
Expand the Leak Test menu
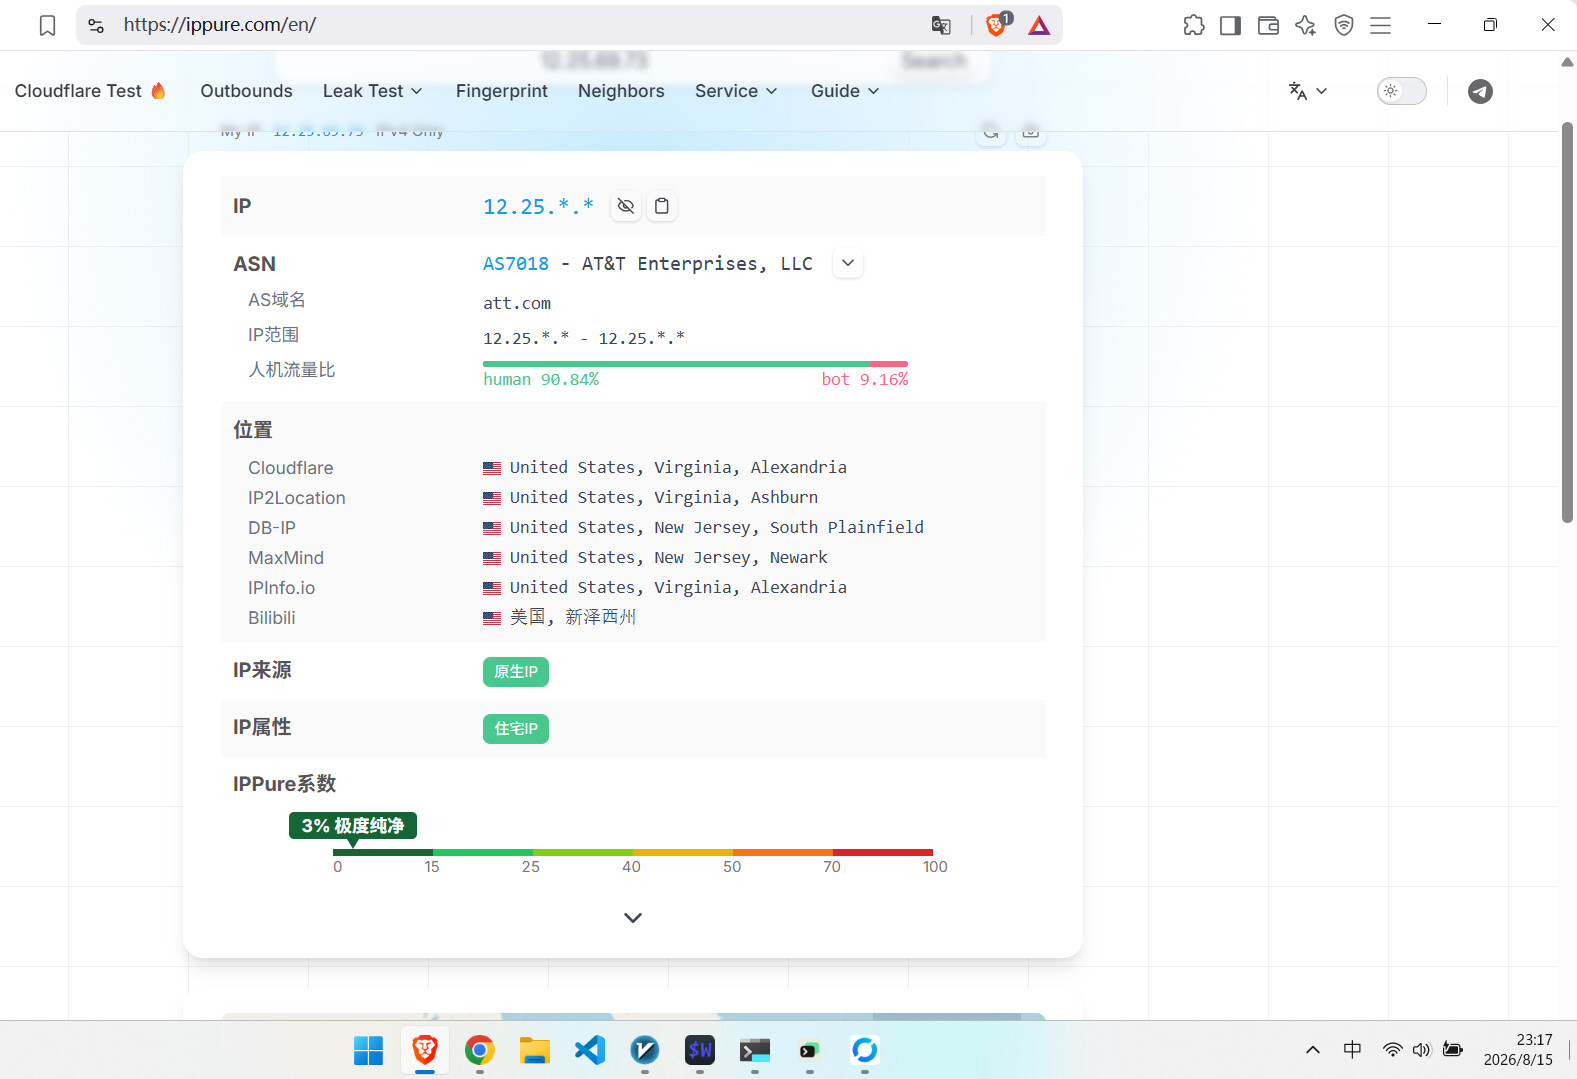pyautogui.click(x=372, y=91)
